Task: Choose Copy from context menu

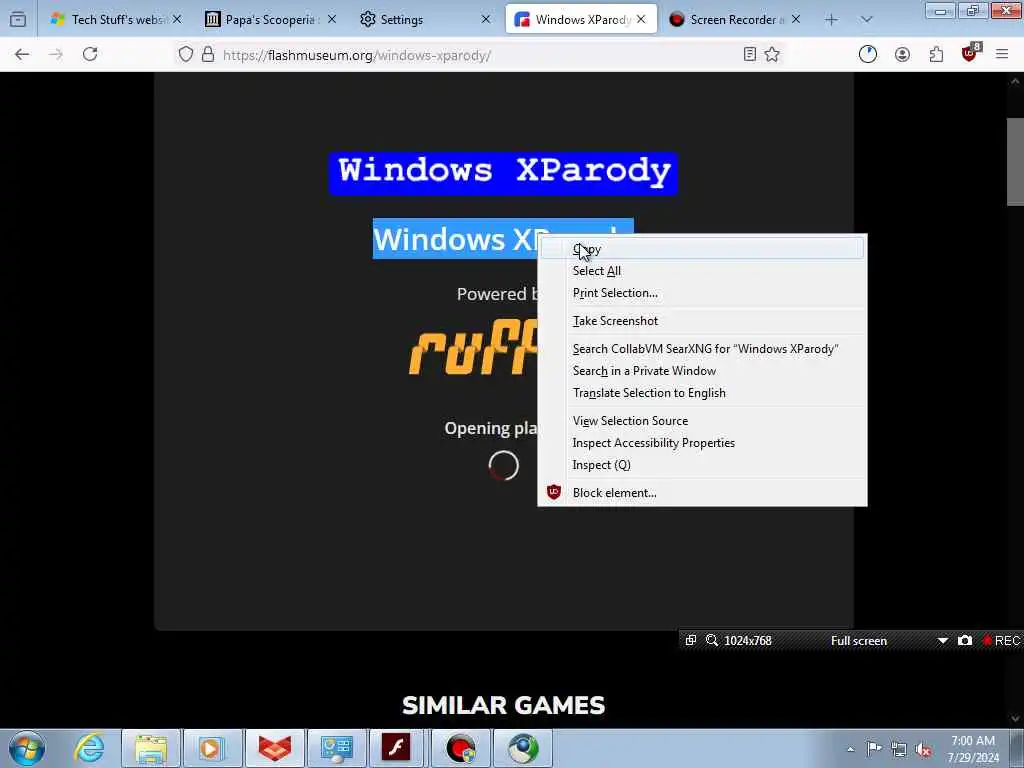Action: coord(702,249)
